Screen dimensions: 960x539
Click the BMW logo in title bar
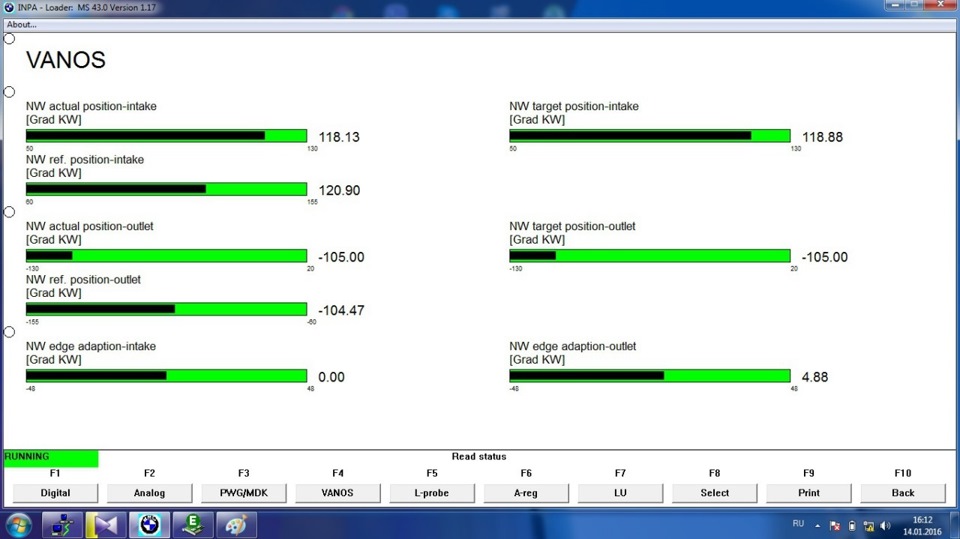(9, 7)
